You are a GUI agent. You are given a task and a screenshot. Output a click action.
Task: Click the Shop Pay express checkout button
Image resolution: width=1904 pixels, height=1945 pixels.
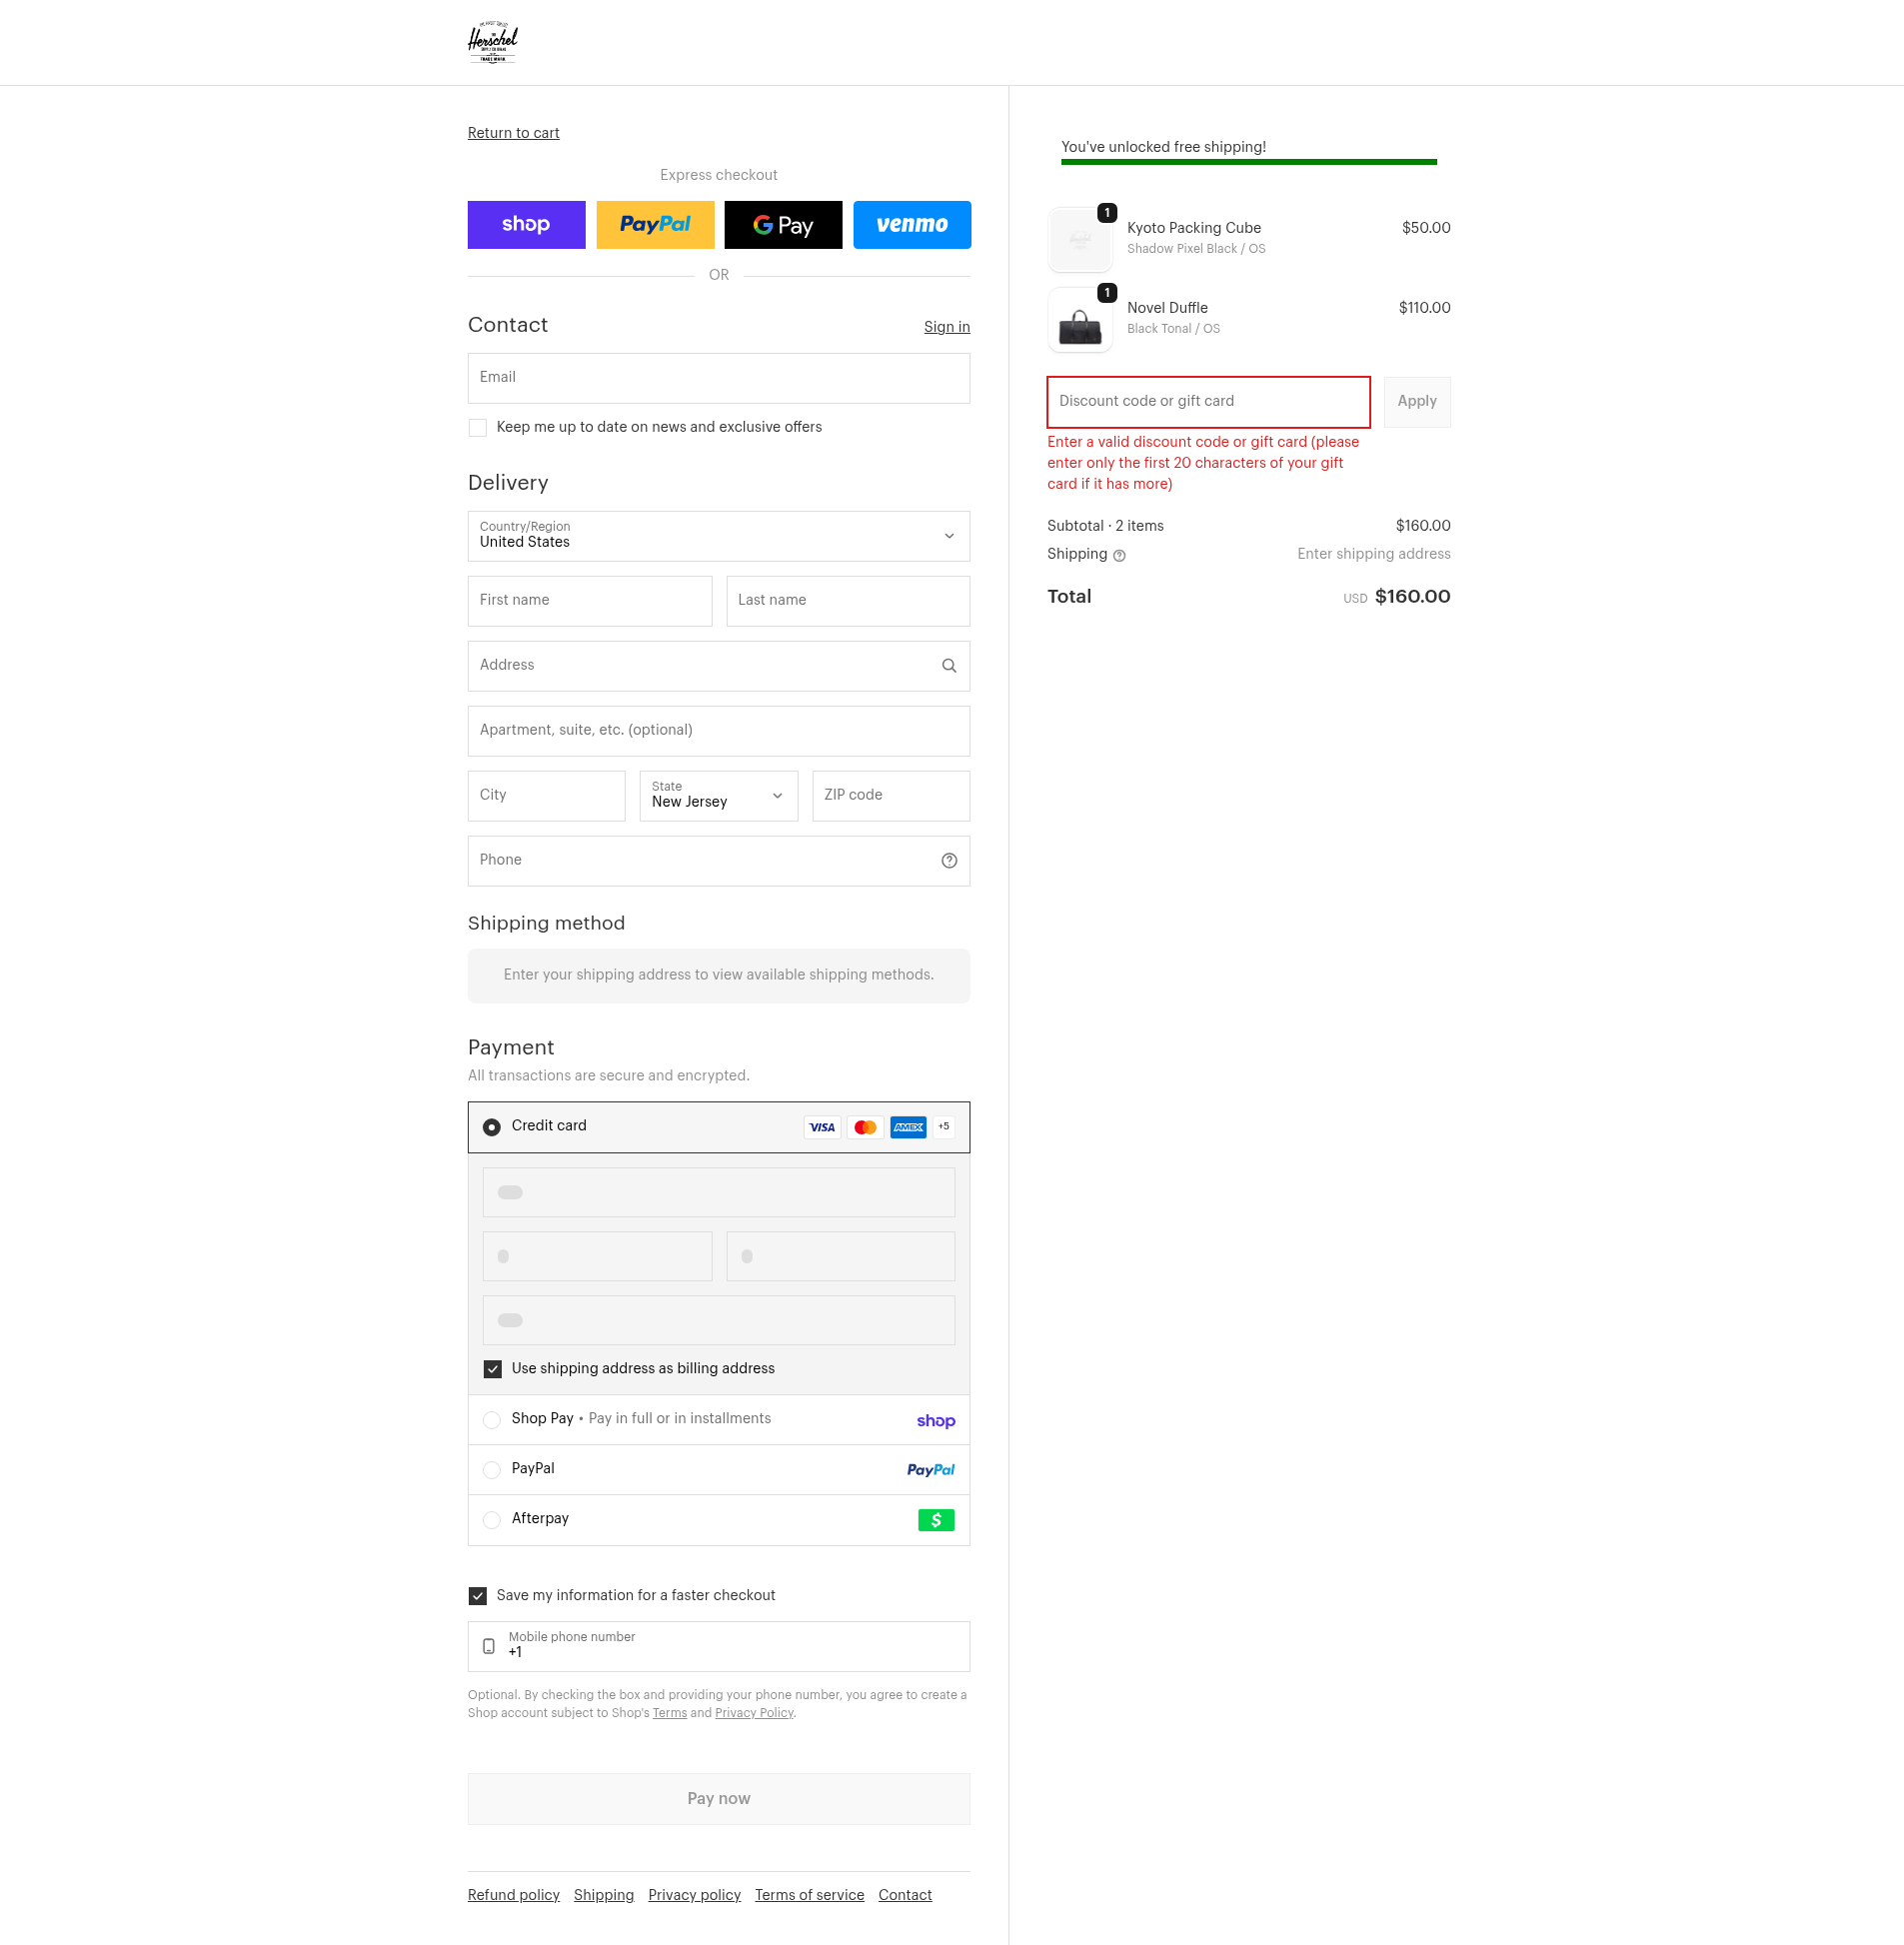pyautogui.click(x=526, y=225)
